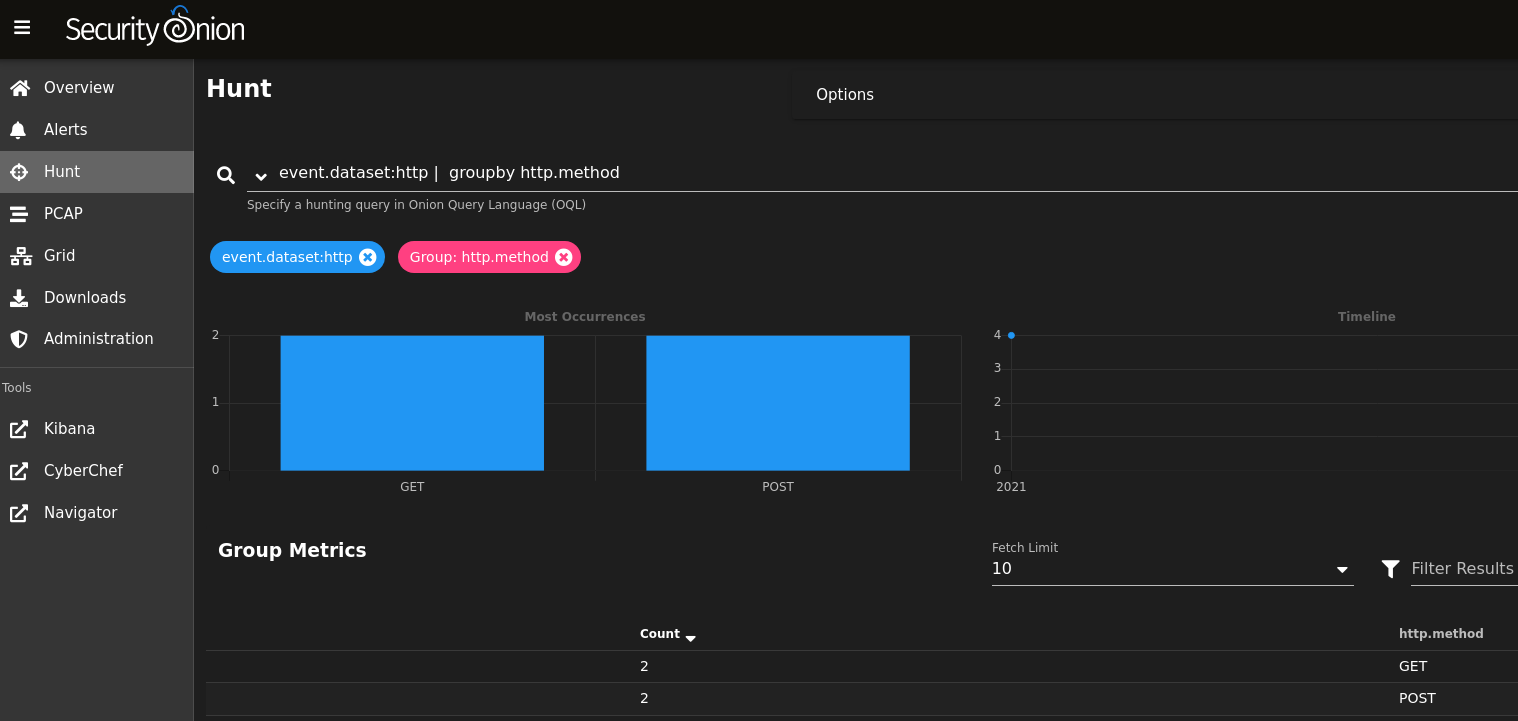Click the Downloads arrow icon

tap(19, 298)
